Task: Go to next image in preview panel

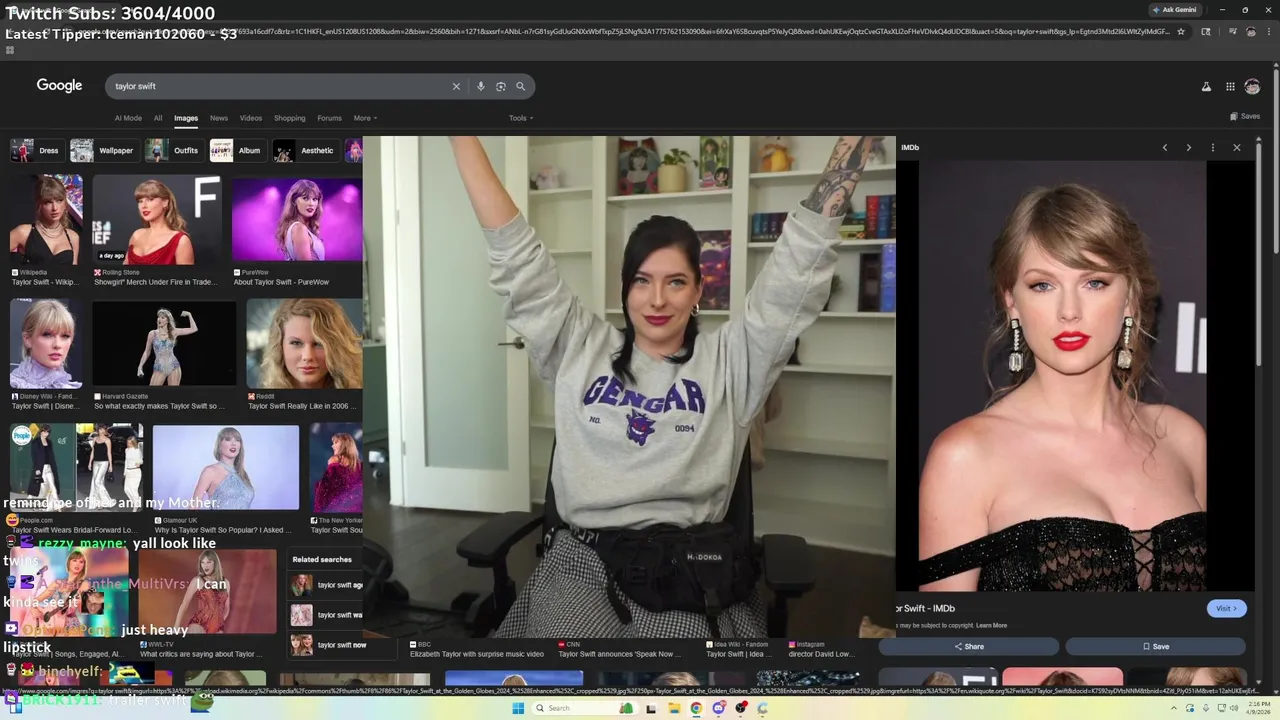Action: click(1189, 148)
